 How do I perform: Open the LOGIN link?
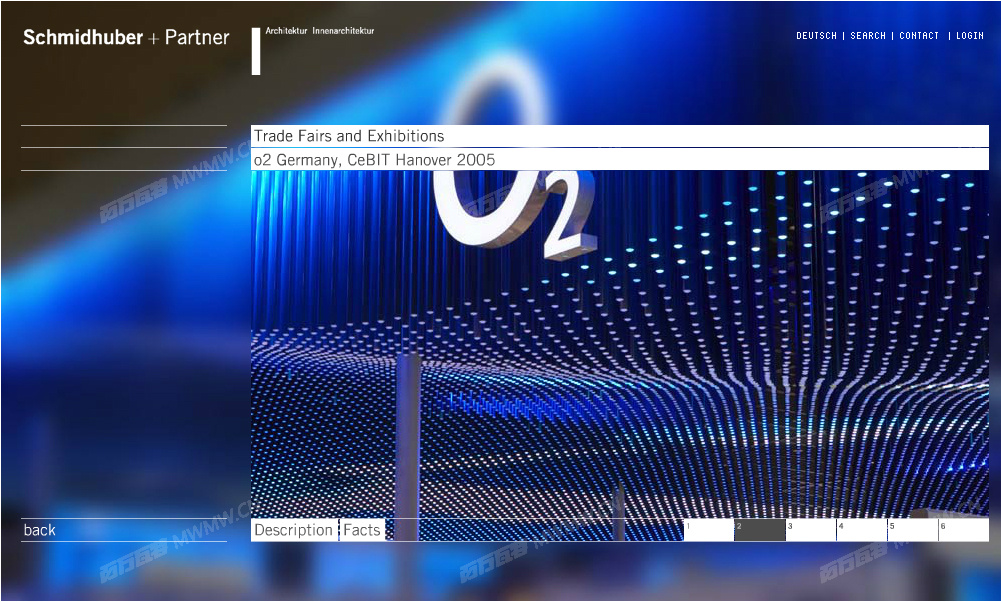tap(969, 36)
